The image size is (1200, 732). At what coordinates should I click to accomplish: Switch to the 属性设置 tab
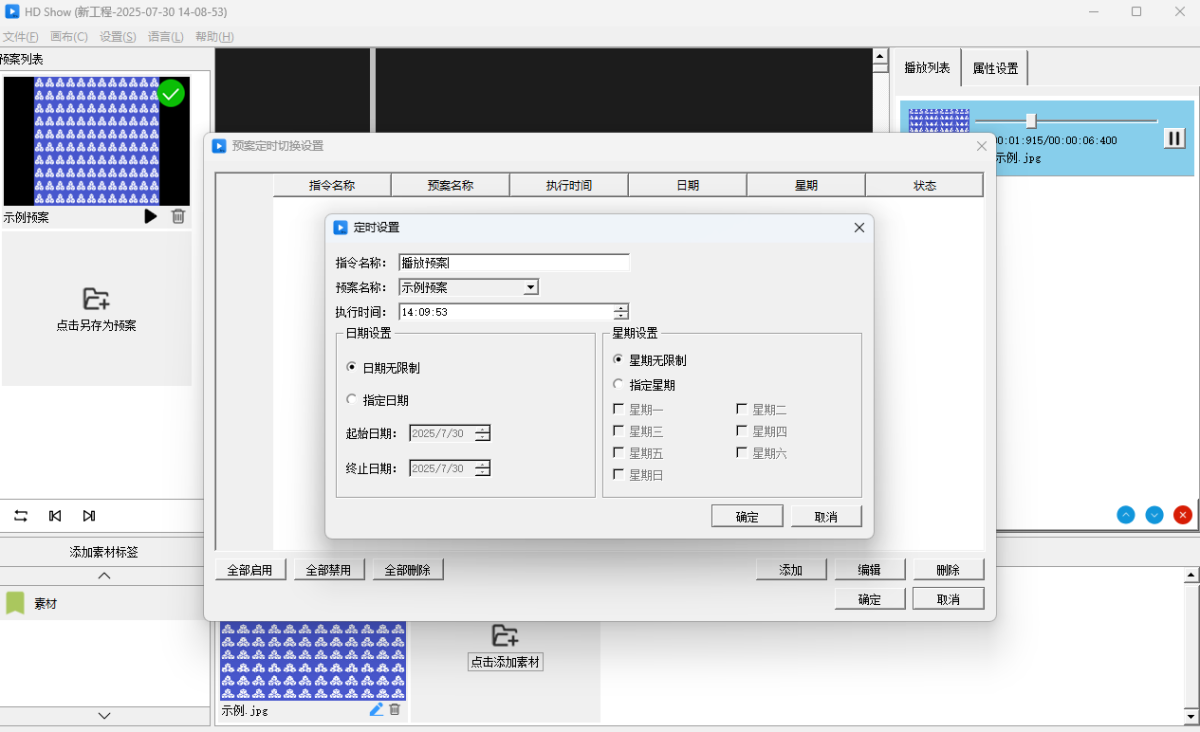(x=995, y=69)
